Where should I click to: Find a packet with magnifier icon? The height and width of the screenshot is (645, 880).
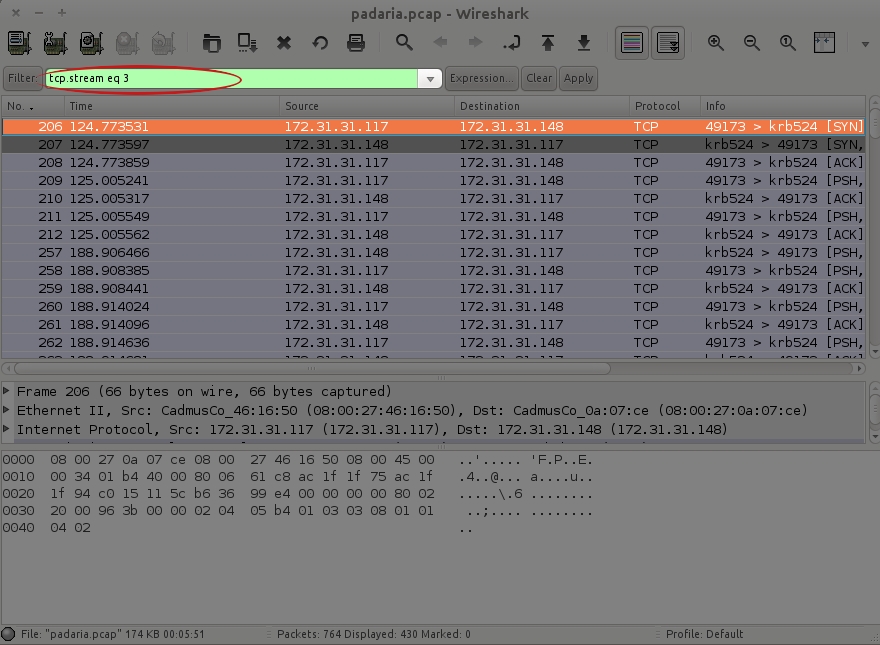point(404,43)
